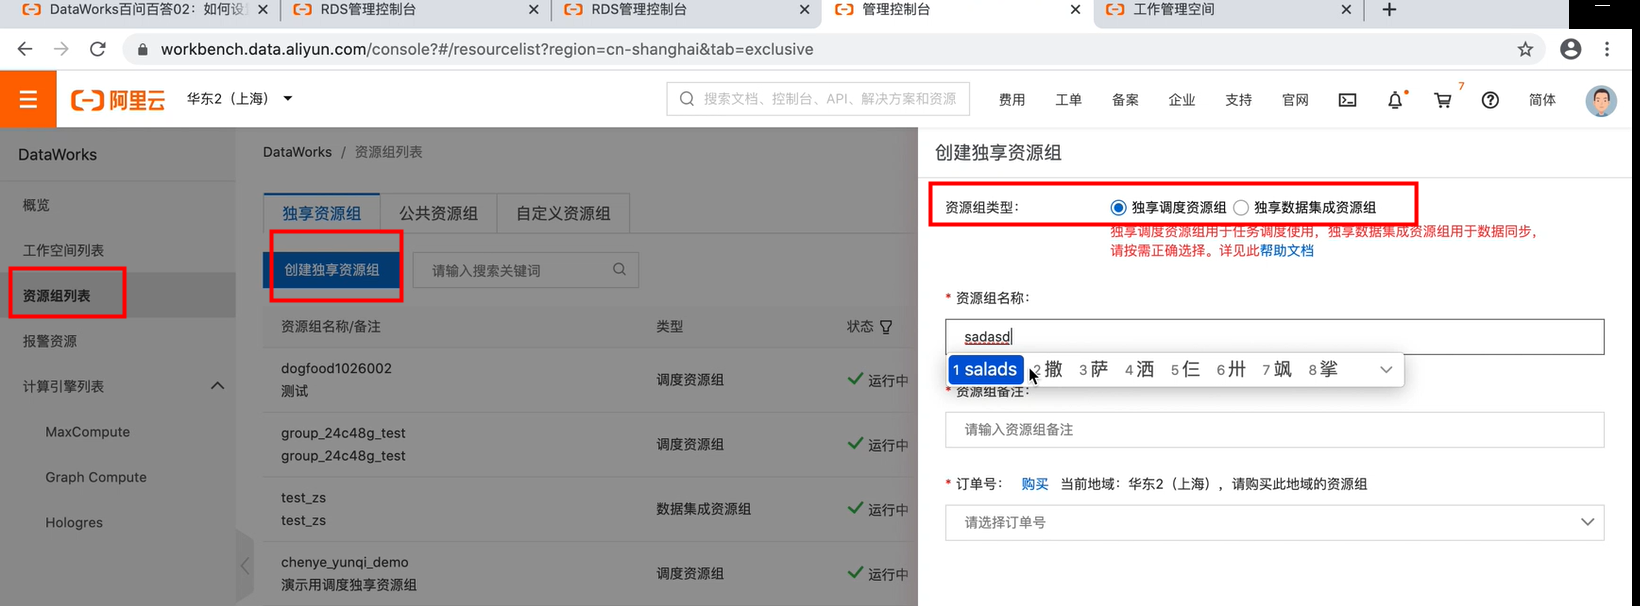Image resolution: width=1640 pixels, height=606 pixels.
Task: Focus the 请输入搜索关键词 search field
Action: 525,270
